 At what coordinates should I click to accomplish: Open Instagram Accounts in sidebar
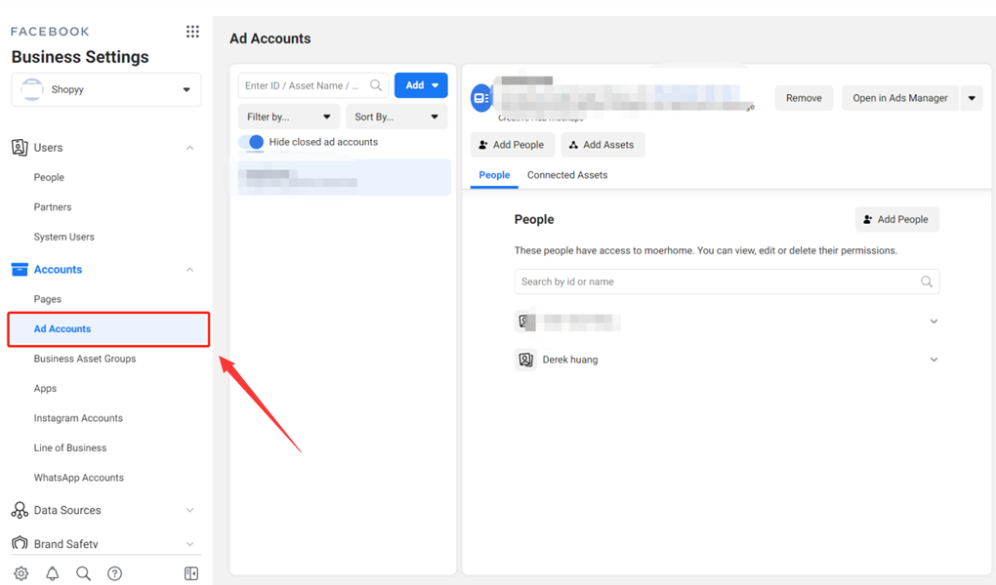pos(78,418)
